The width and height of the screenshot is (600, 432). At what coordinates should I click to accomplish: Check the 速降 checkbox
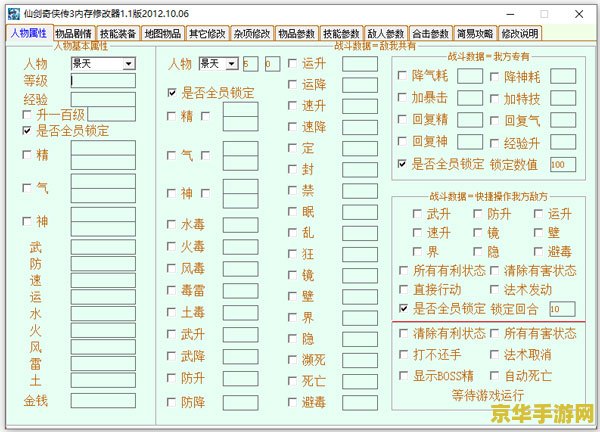pos(292,127)
